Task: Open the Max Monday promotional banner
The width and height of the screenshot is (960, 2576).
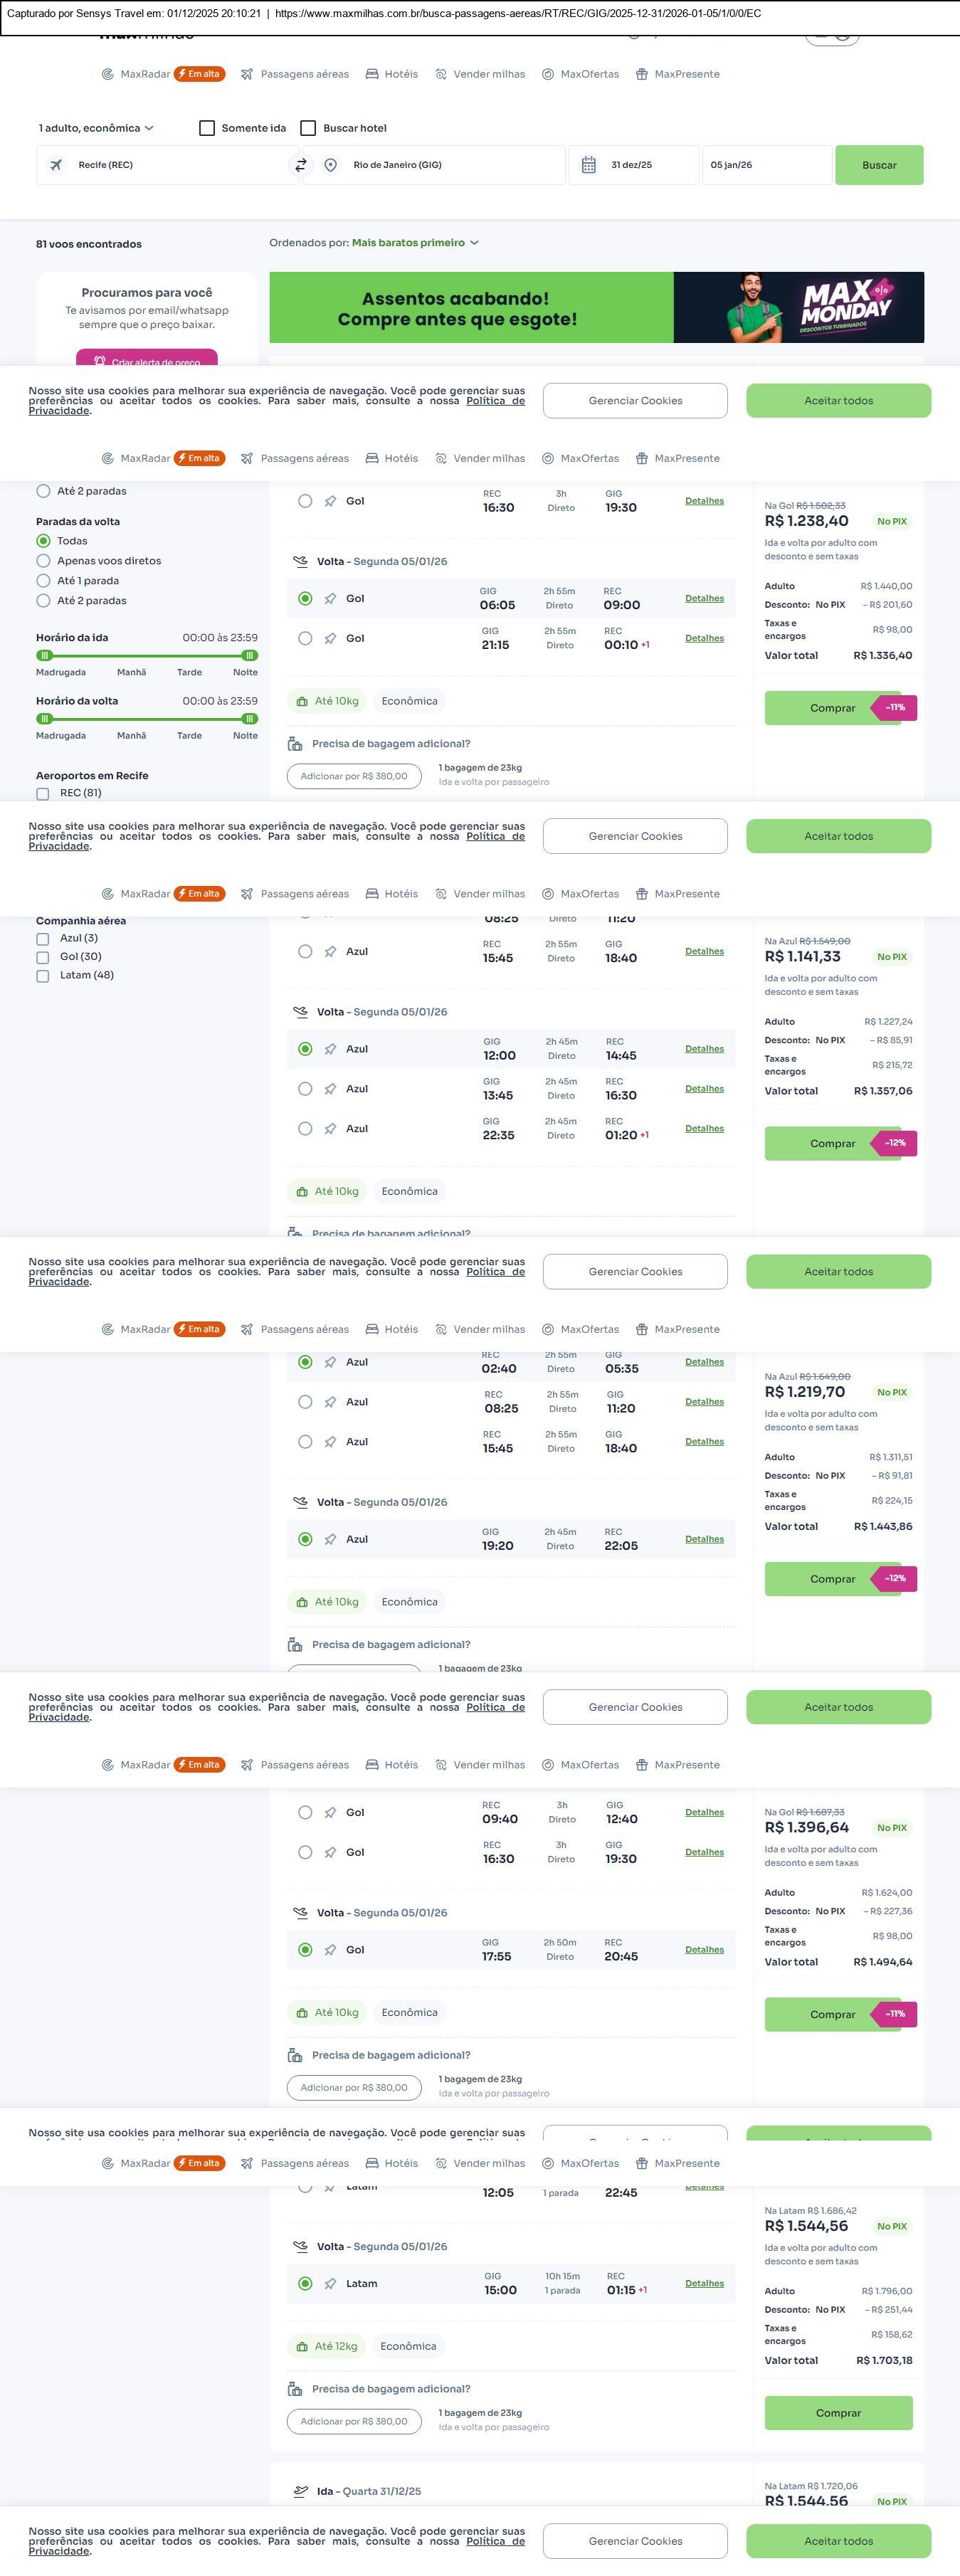Action: (596, 307)
